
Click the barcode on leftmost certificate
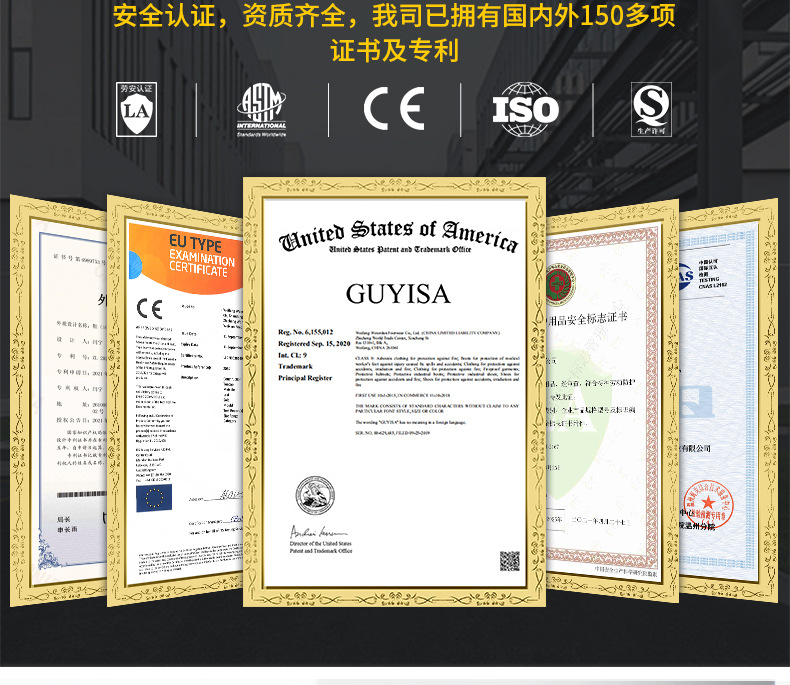[81, 495]
